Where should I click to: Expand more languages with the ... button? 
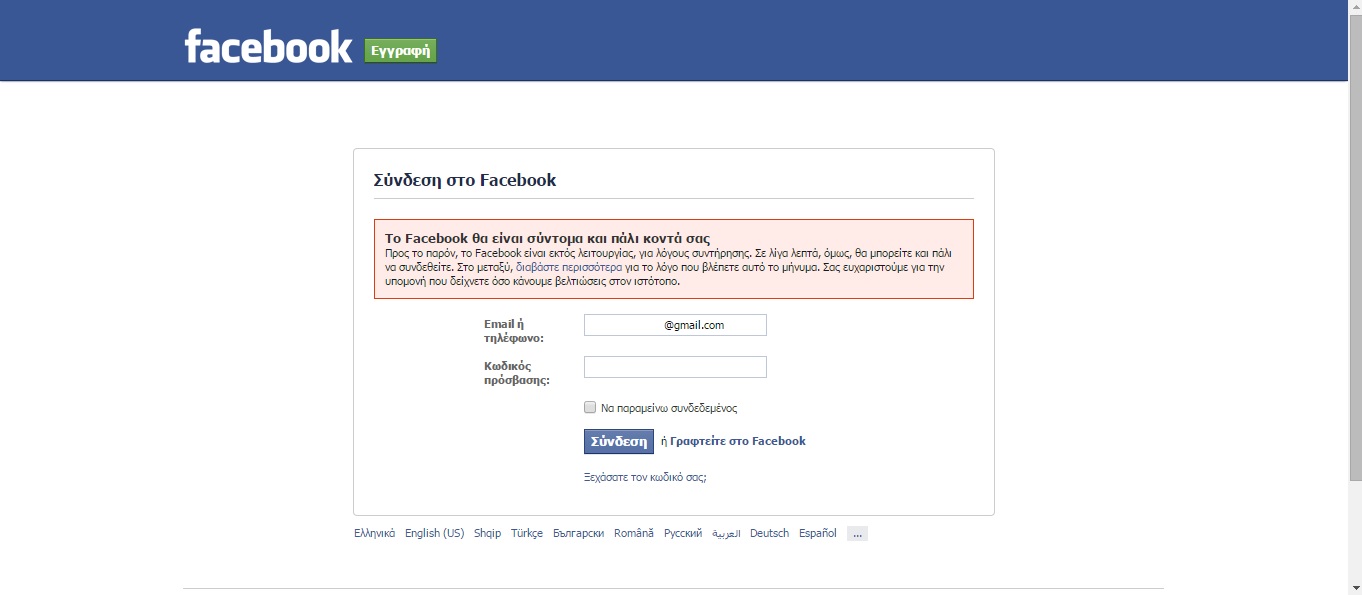coord(857,534)
